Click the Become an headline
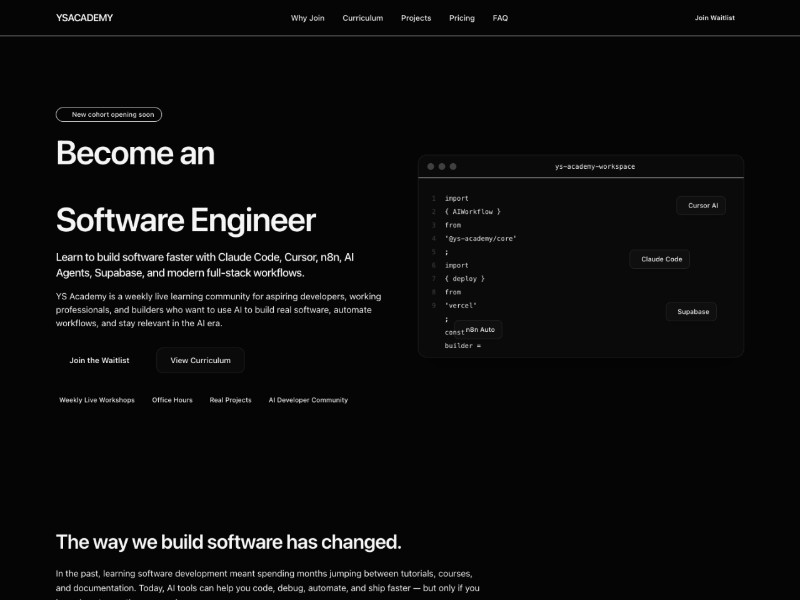Image resolution: width=800 pixels, height=600 pixels. pyautogui.click(x=135, y=153)
